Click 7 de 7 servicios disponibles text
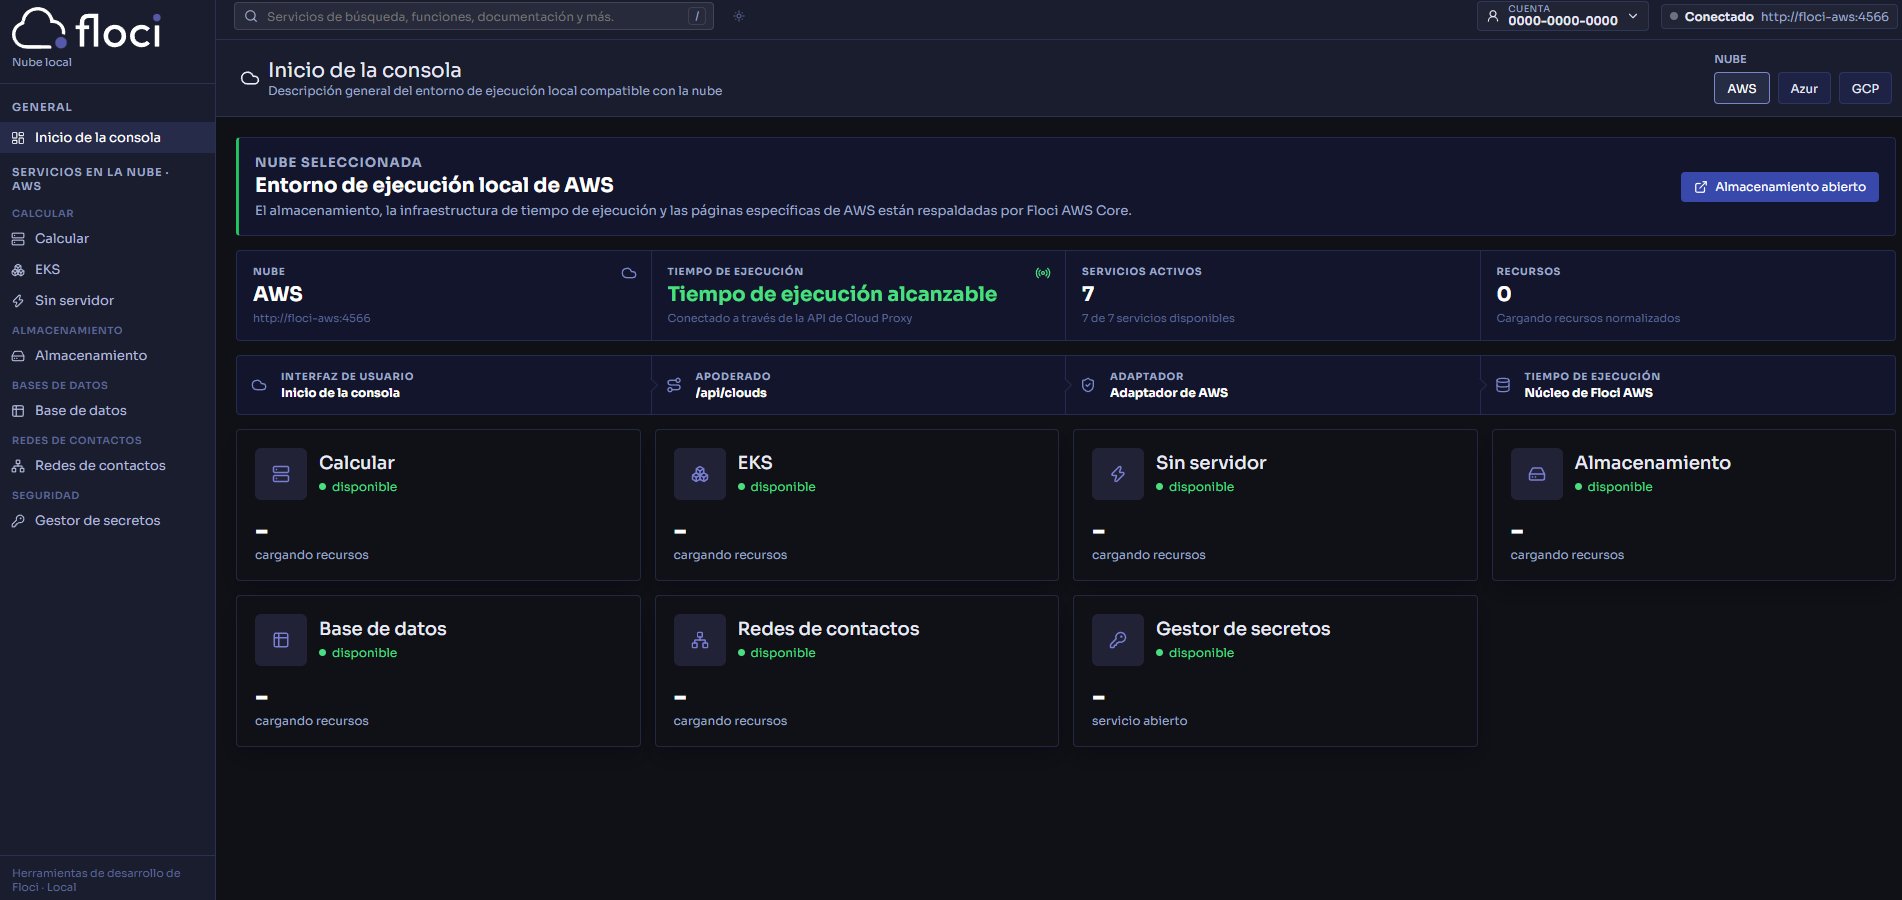 pyautogui.click(x=1158, y=318)
